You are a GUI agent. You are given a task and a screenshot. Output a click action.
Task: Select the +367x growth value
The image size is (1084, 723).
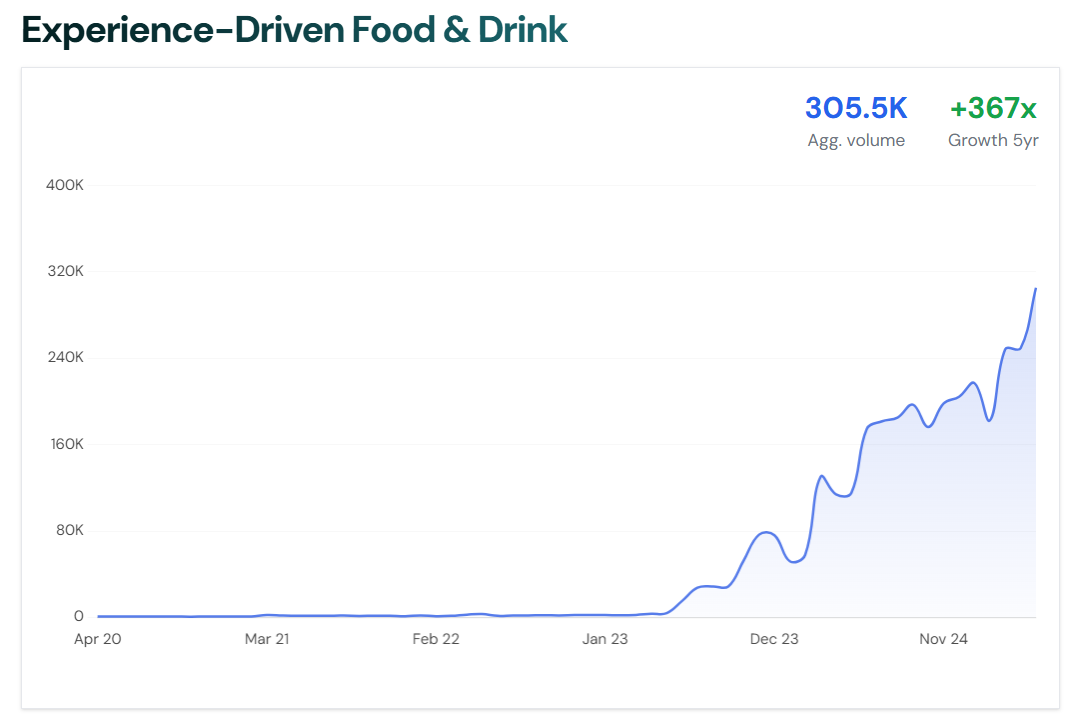pos(992,108)
